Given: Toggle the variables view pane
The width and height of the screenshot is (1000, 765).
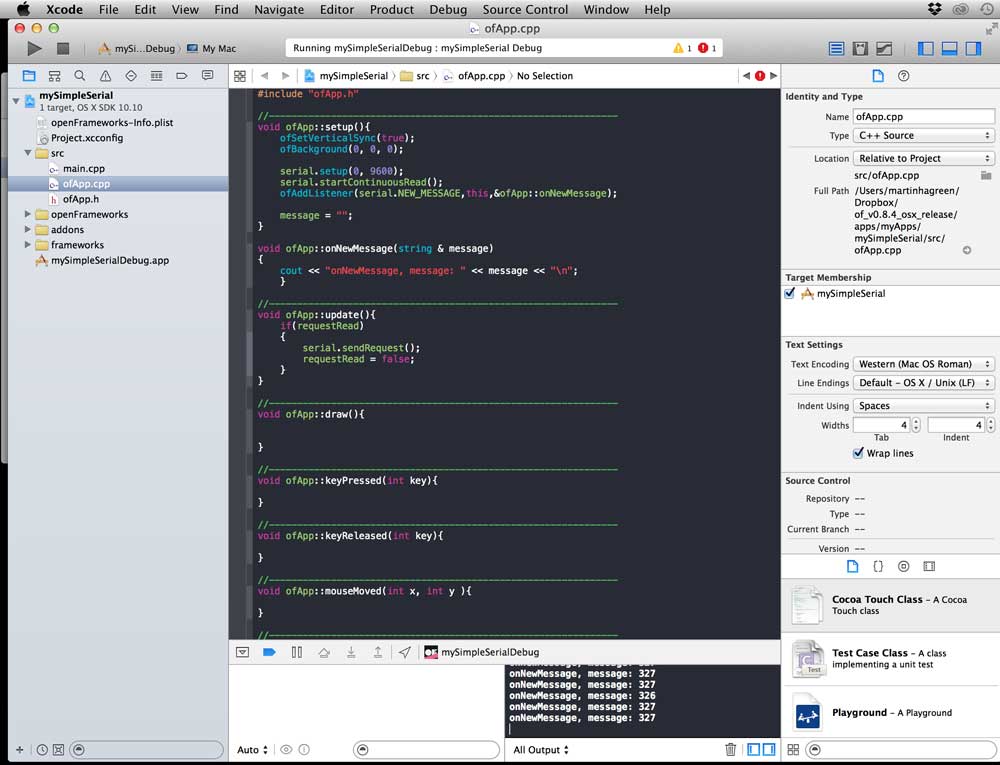Looking at the screenshot, I should pyautogui.click(x=753, y=750).
